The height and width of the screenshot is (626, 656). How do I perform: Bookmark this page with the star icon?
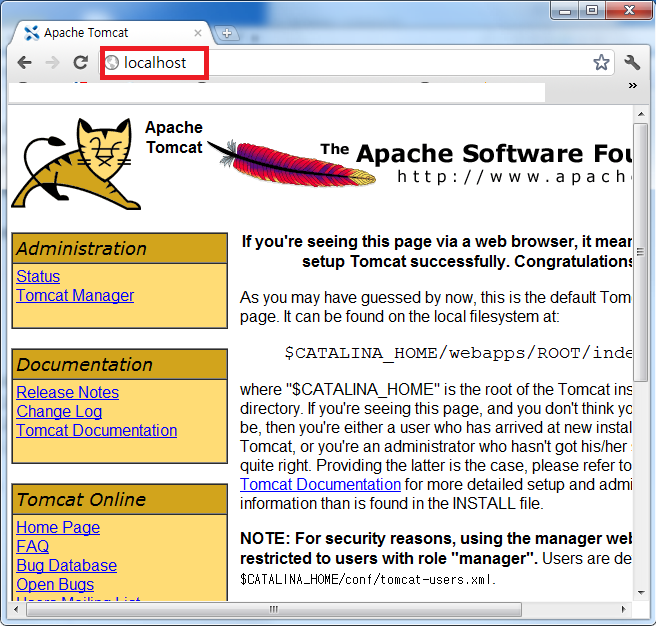point(601,62)
